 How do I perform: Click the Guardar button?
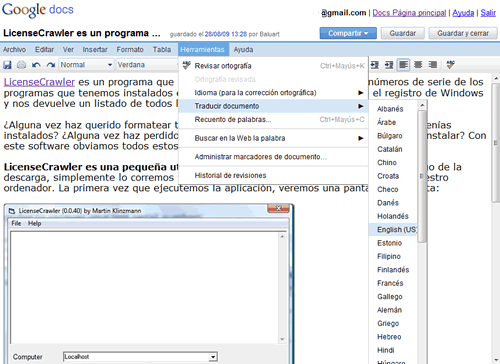pos(403,33)
